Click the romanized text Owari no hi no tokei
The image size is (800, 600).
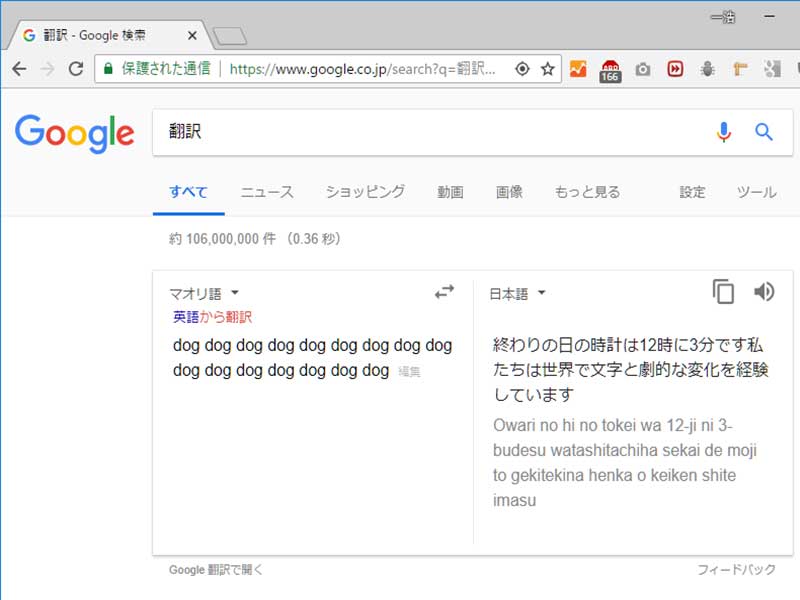coord(624,463)
